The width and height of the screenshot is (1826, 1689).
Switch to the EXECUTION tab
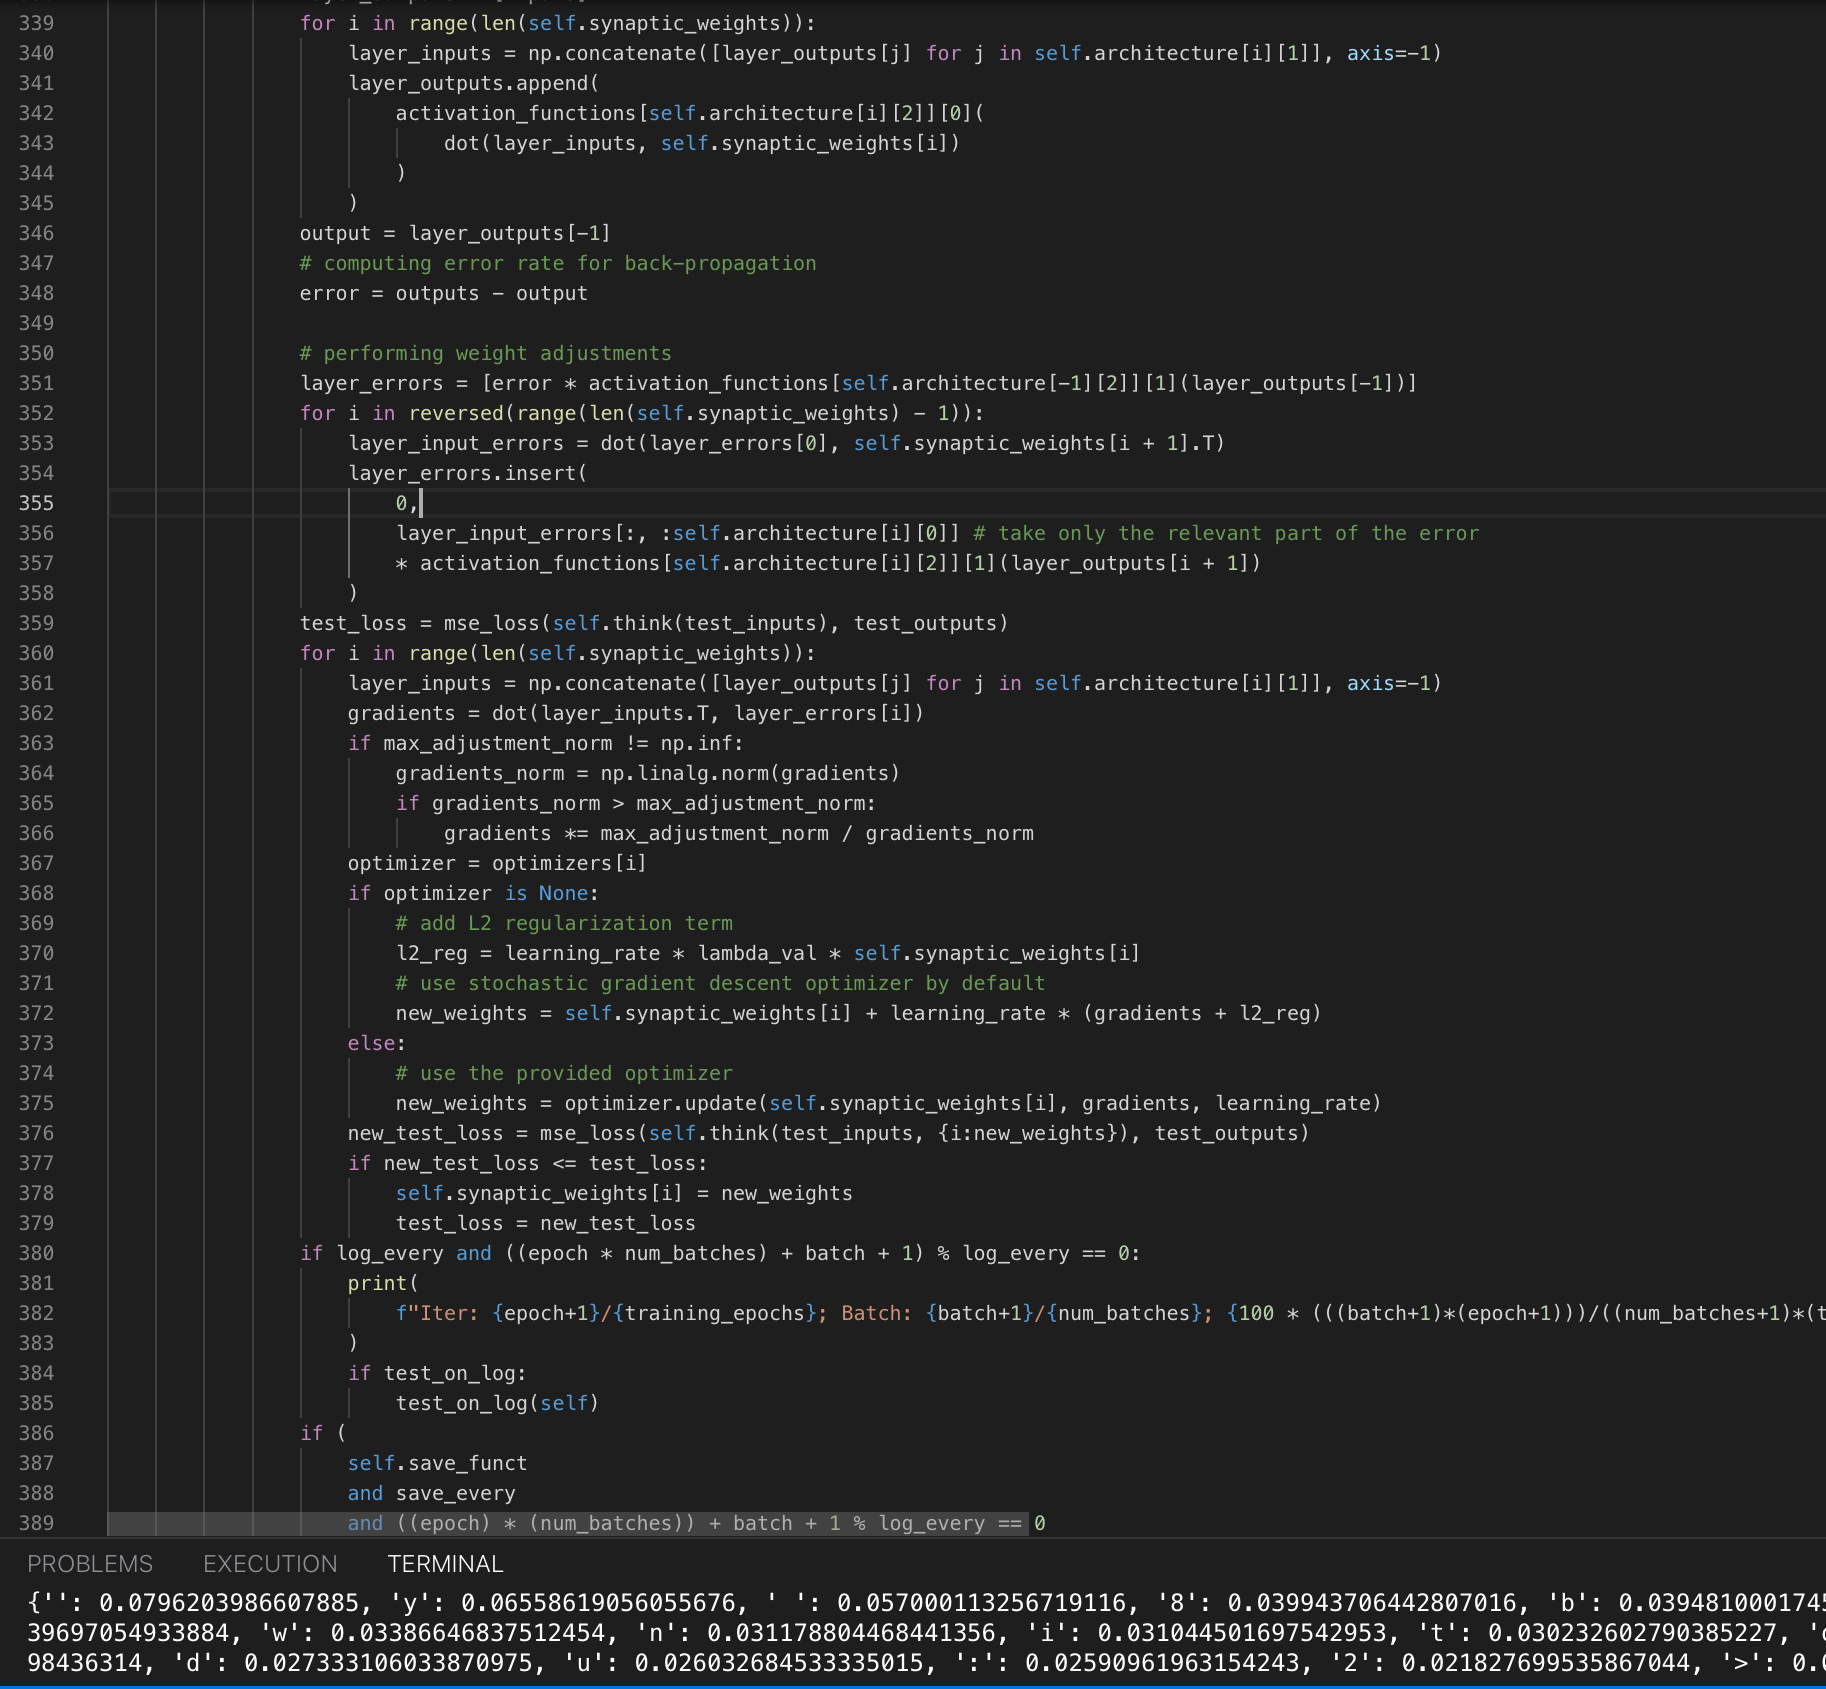point(270,1564)
